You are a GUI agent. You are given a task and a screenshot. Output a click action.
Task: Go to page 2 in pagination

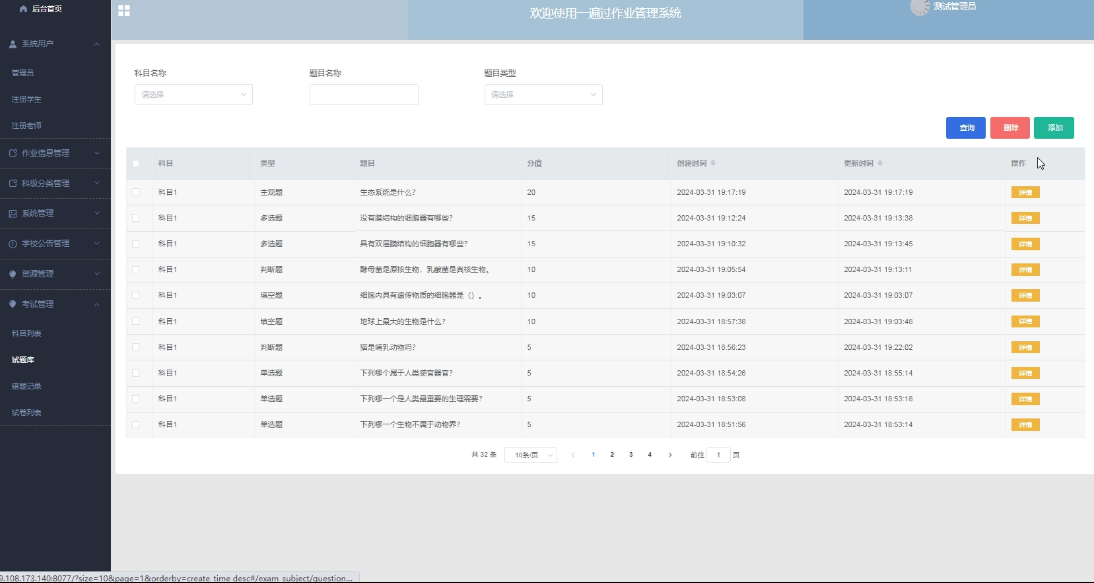612,455
